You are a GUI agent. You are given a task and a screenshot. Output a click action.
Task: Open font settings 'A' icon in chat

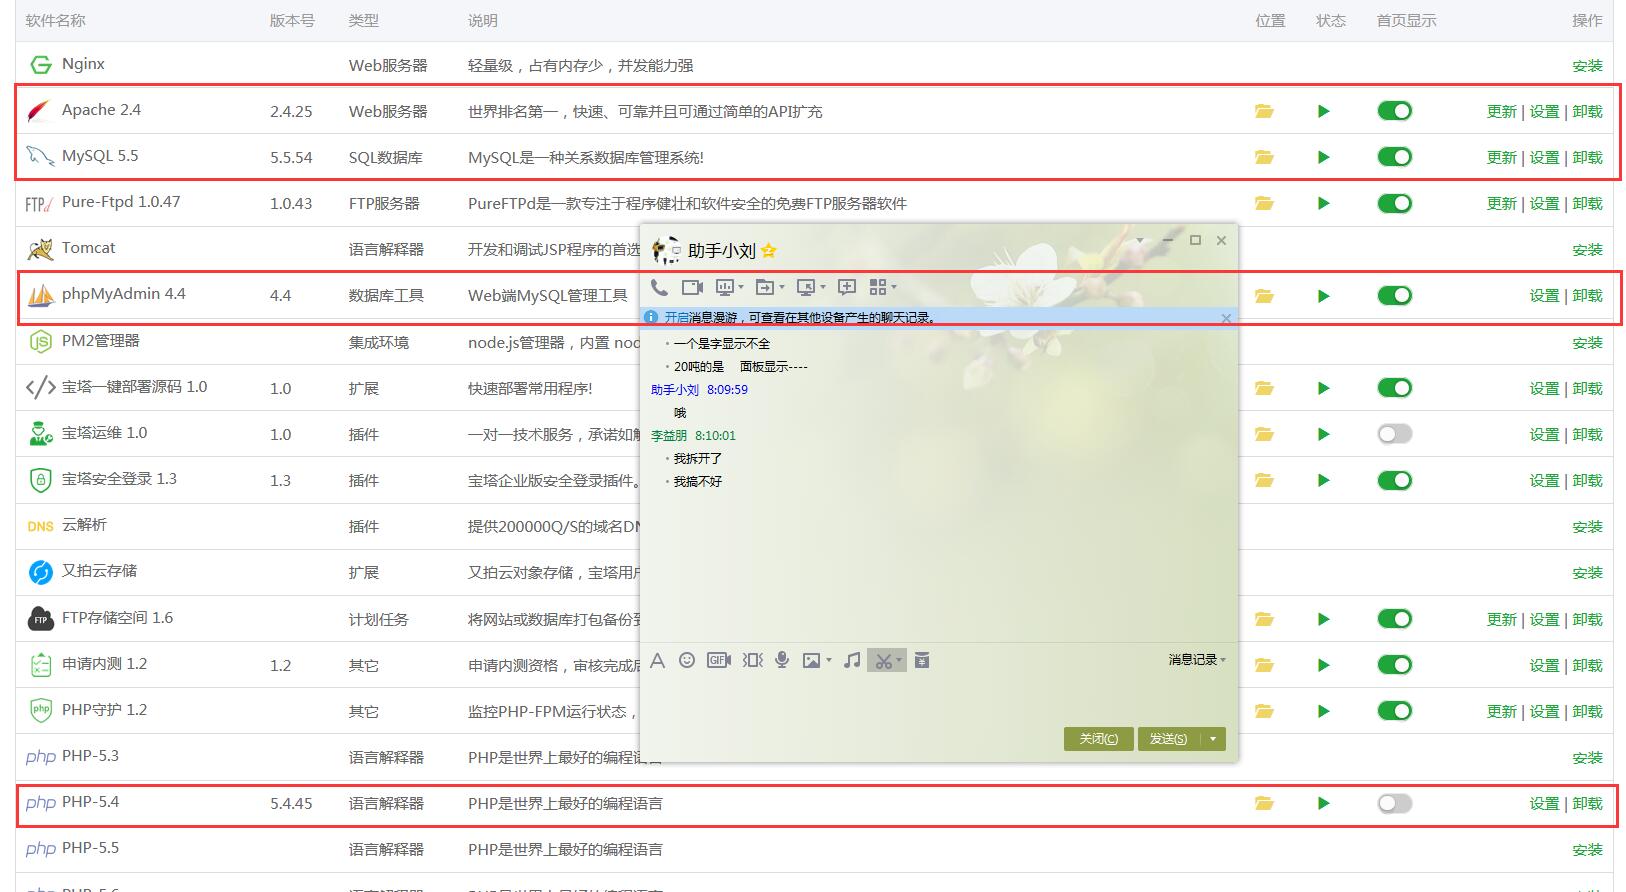(657, 660)
